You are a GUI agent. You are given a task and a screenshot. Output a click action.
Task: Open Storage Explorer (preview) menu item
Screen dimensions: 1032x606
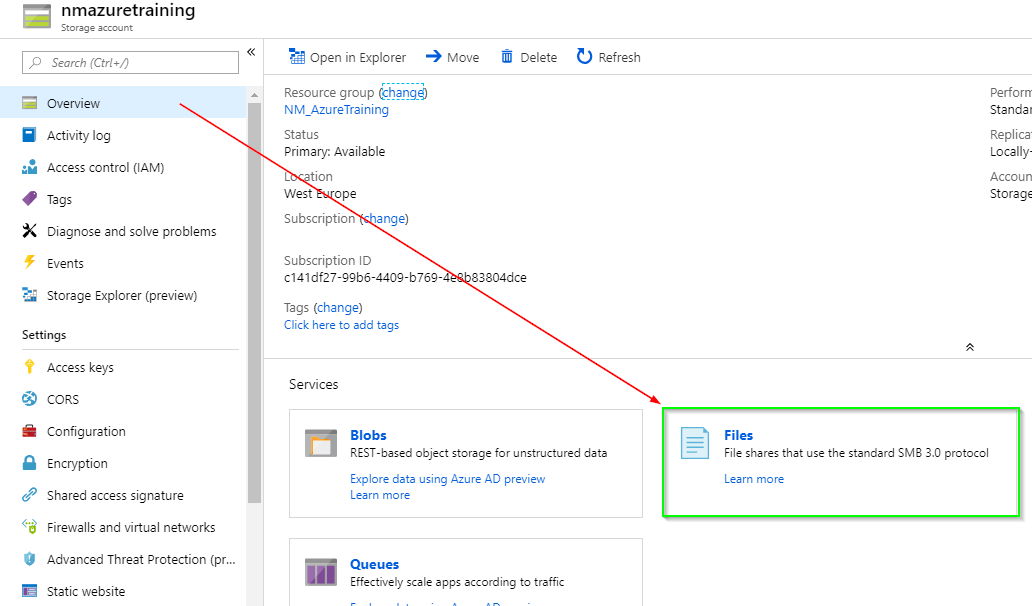(121, 295)
